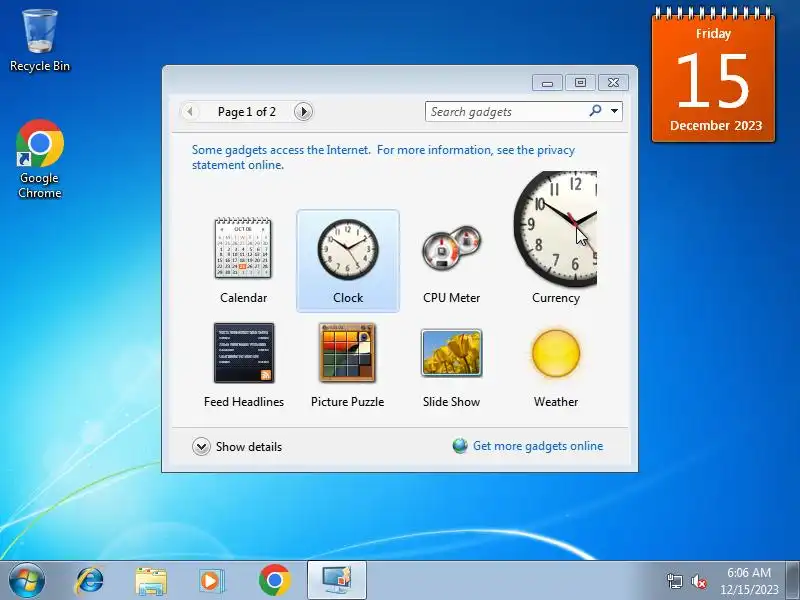This screenshot has height=600, width=800.
Task: Open Google Chrome desktop shortcut
Action: (39, 159)
